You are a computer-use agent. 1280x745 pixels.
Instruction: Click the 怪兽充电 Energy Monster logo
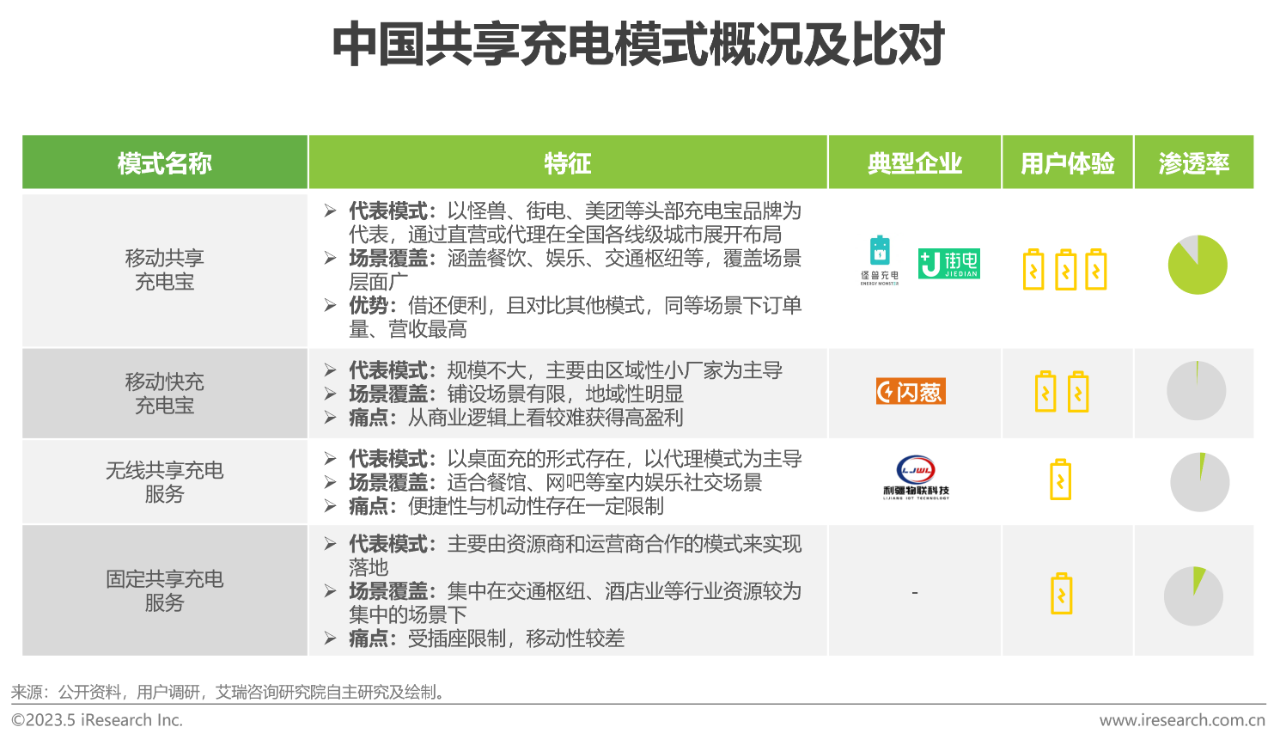click(879, 260)
